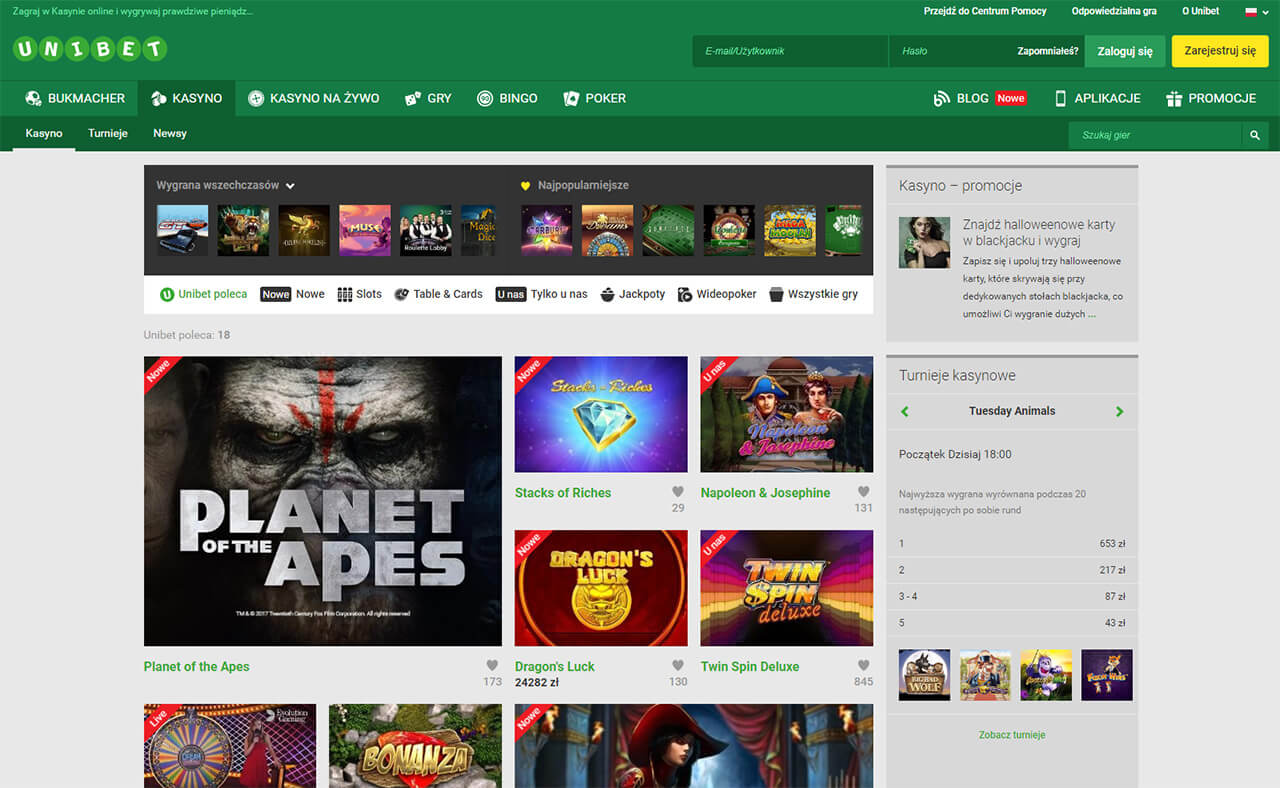Click Tuesday Animals tournament title
Image resolution: width=1280 pixels, height=788 pixels.
click(1012, 411)
